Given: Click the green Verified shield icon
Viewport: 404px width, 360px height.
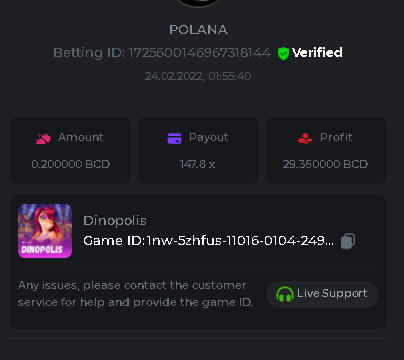Looking at the screenshot, I should pyautogui.click(x=283, y=53).
